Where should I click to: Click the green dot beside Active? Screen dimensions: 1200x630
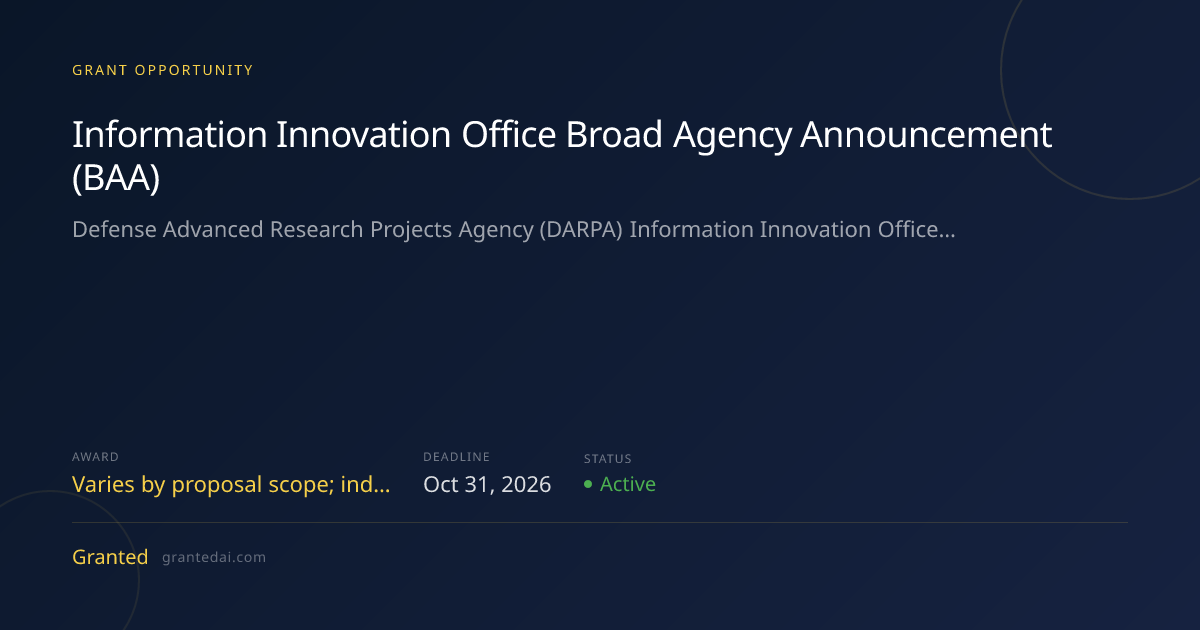588,485
